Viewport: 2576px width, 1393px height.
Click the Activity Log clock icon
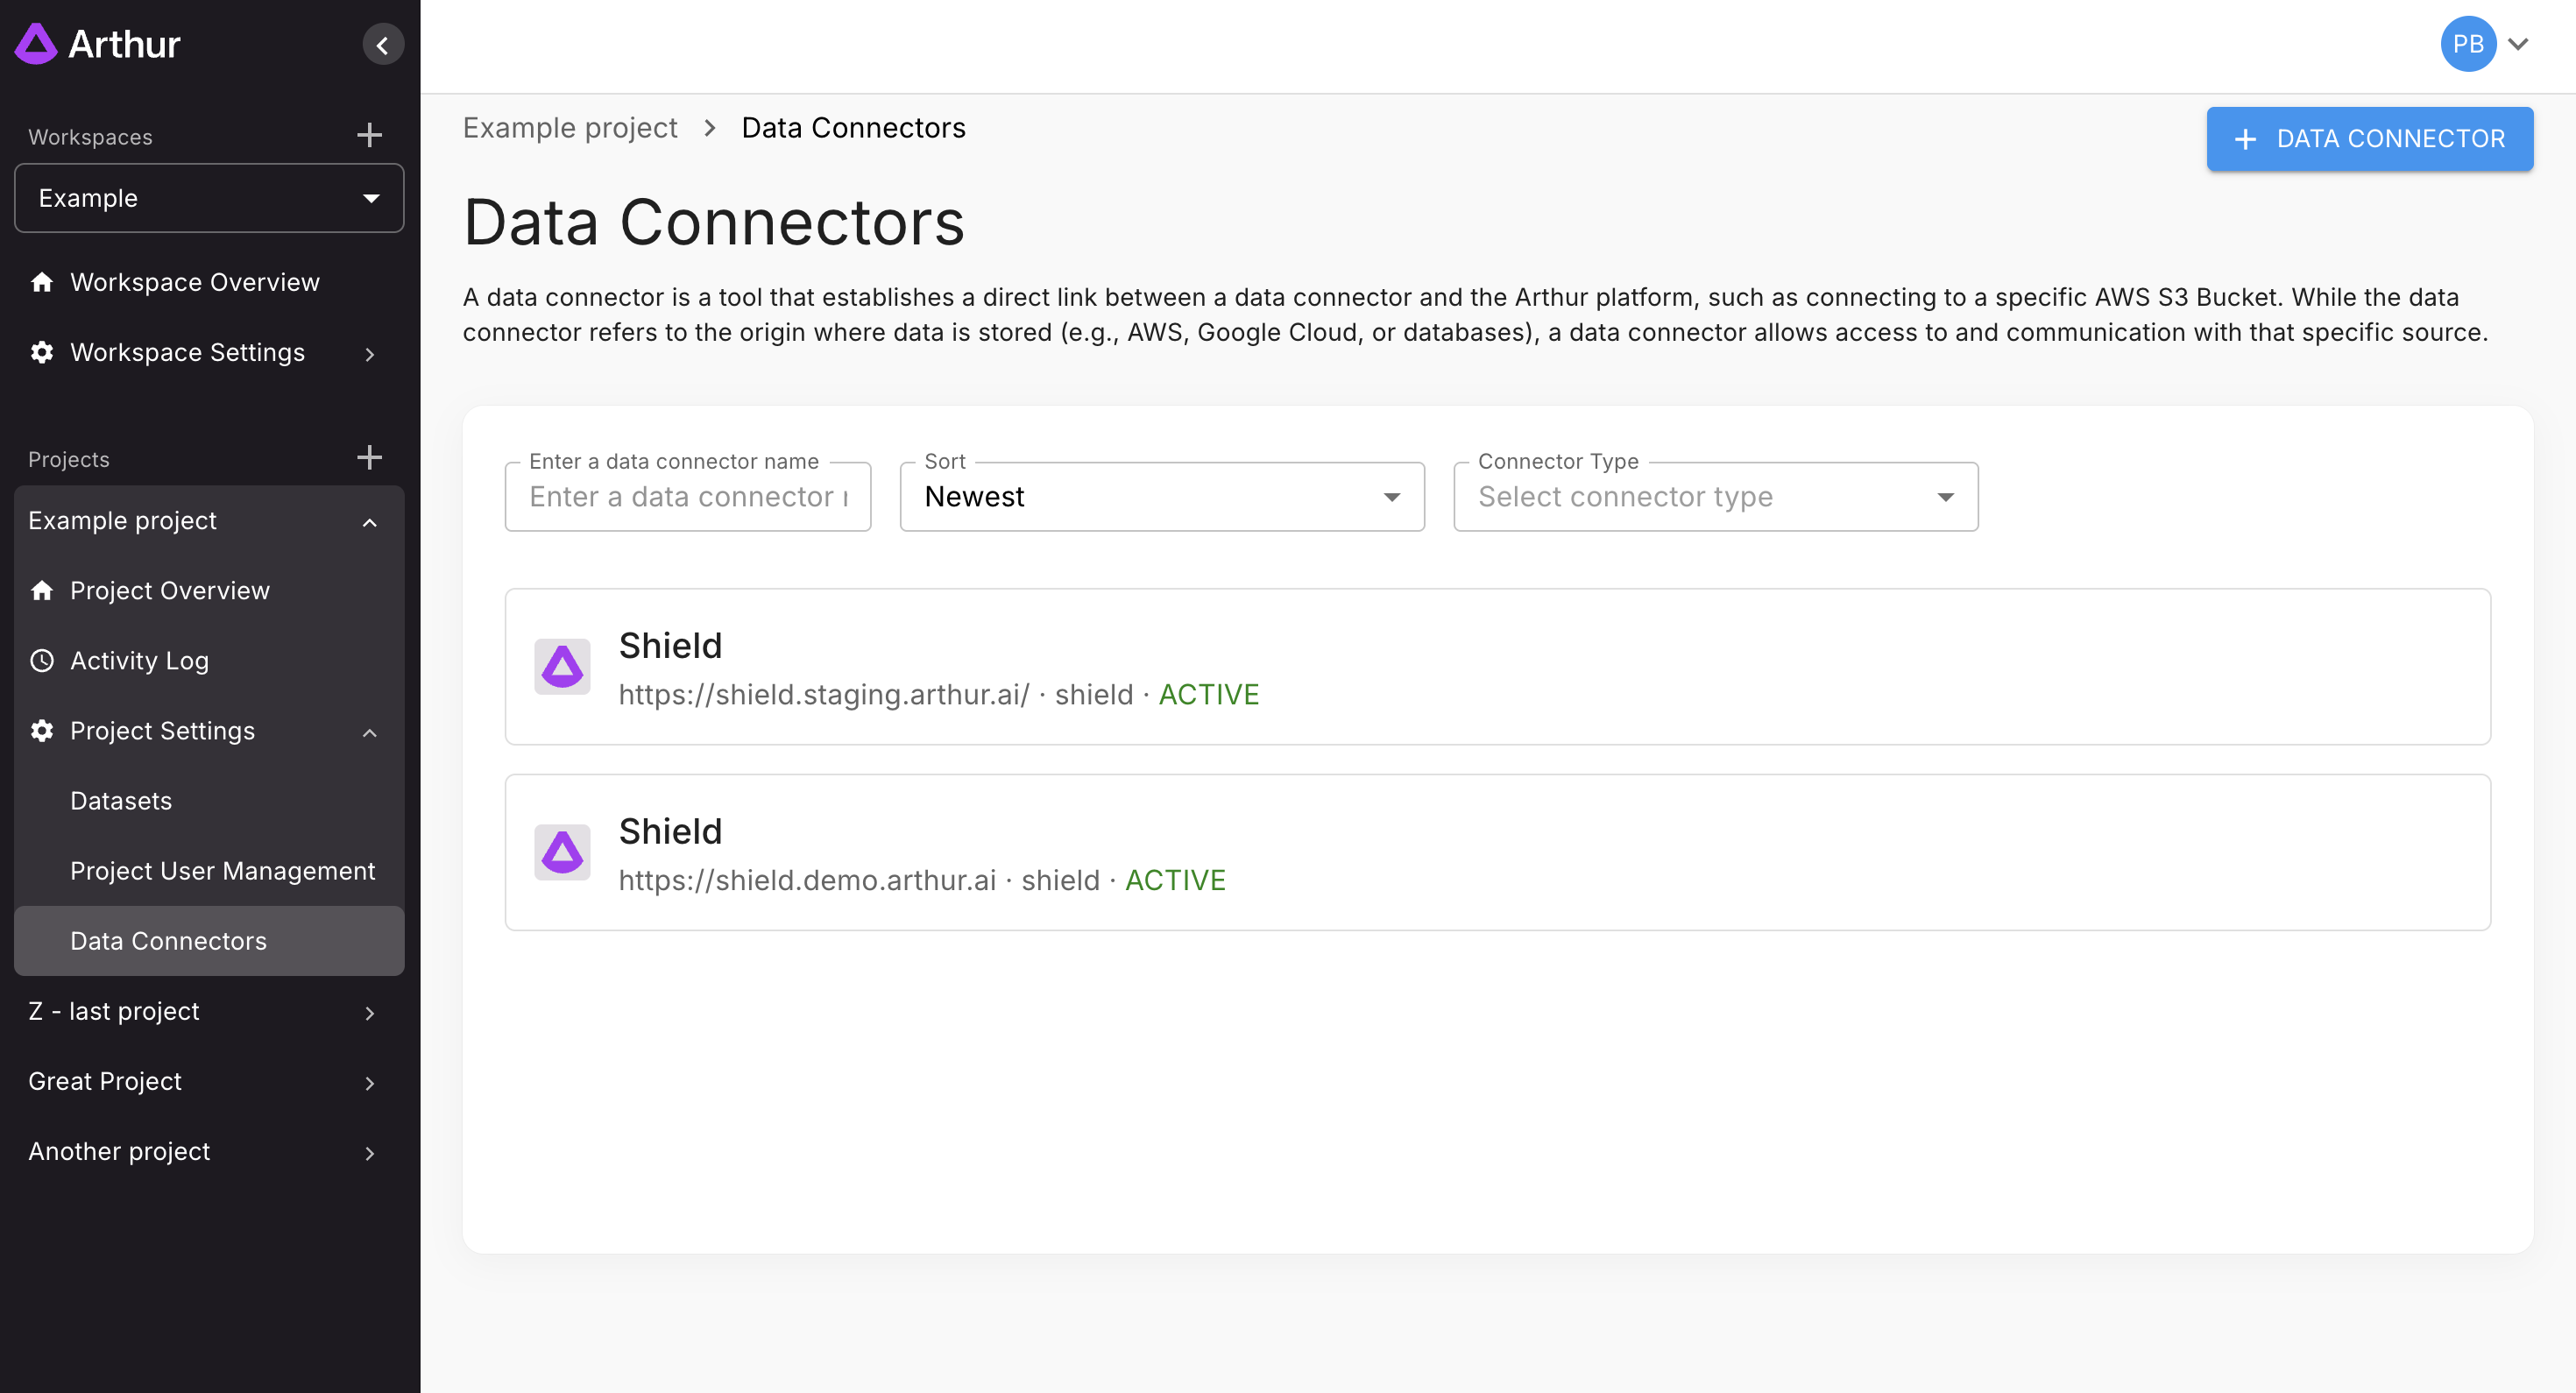coord(42,661)
